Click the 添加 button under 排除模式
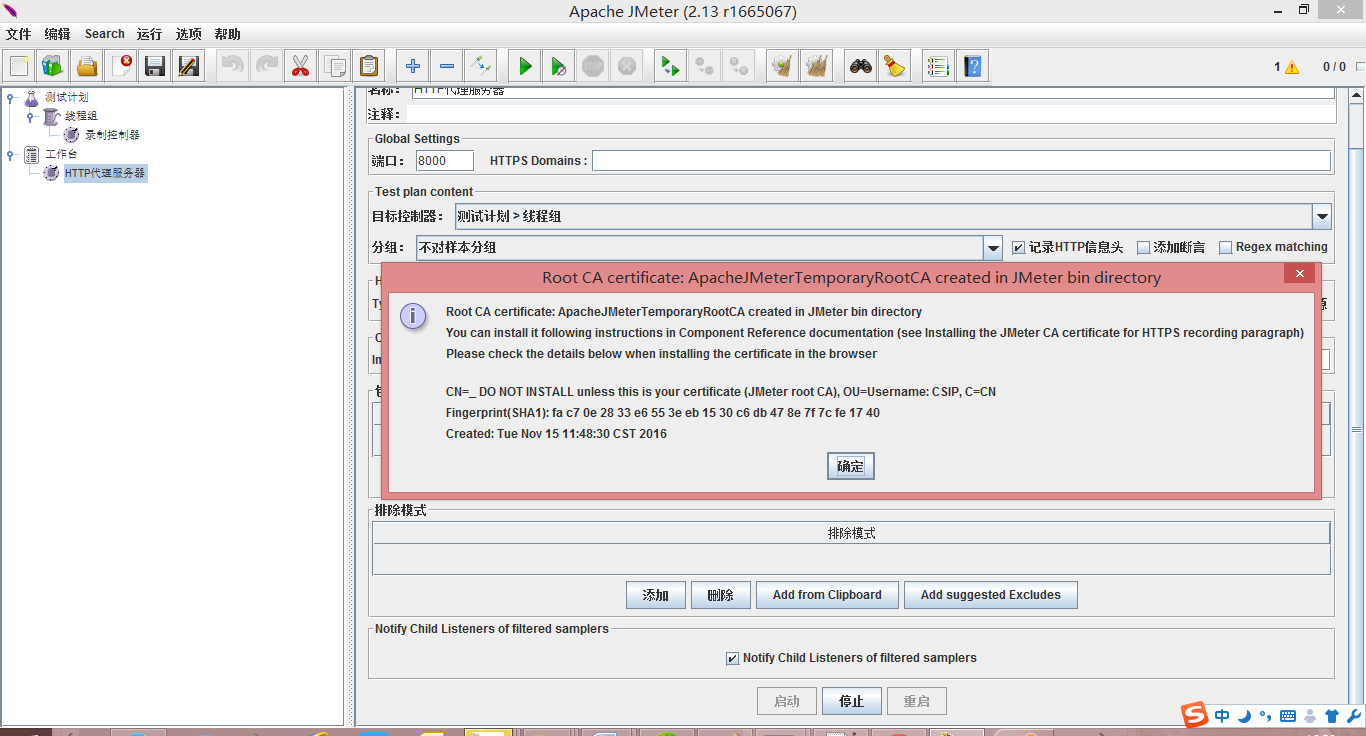The height and width of the screenshot is (736, 1366). click(x=656, y=595)
